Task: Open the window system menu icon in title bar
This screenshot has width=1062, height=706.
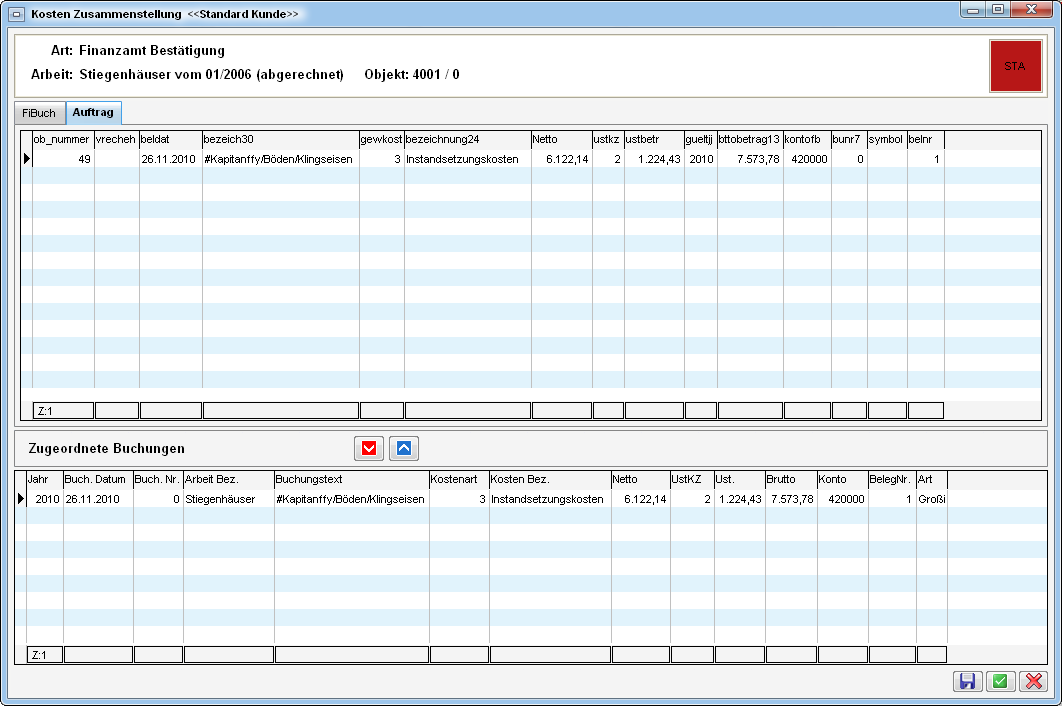Action: coord(16,15)
